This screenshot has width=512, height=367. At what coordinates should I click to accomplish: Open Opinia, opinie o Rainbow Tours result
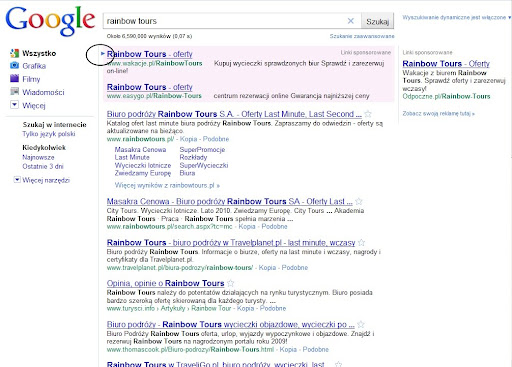[x=165, y=283]
